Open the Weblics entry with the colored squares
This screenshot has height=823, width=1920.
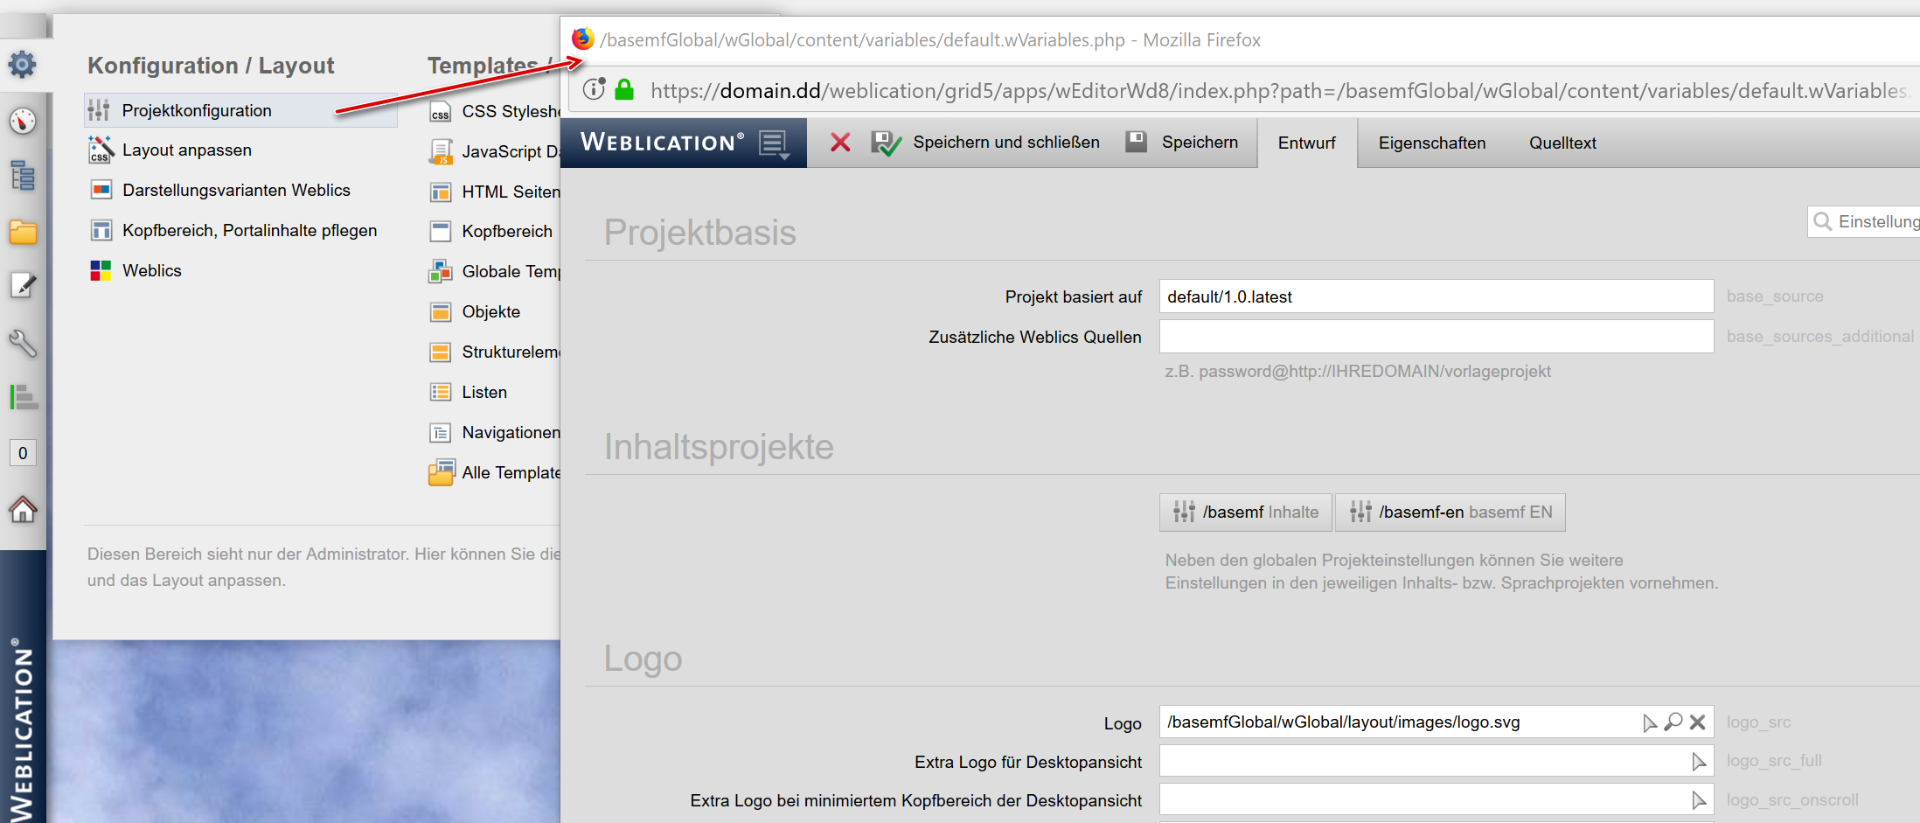point(136,270)
